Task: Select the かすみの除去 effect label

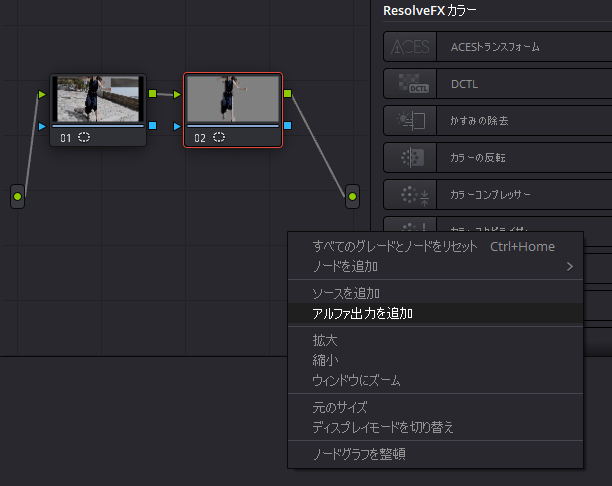Action: click(x=479, y=121)
